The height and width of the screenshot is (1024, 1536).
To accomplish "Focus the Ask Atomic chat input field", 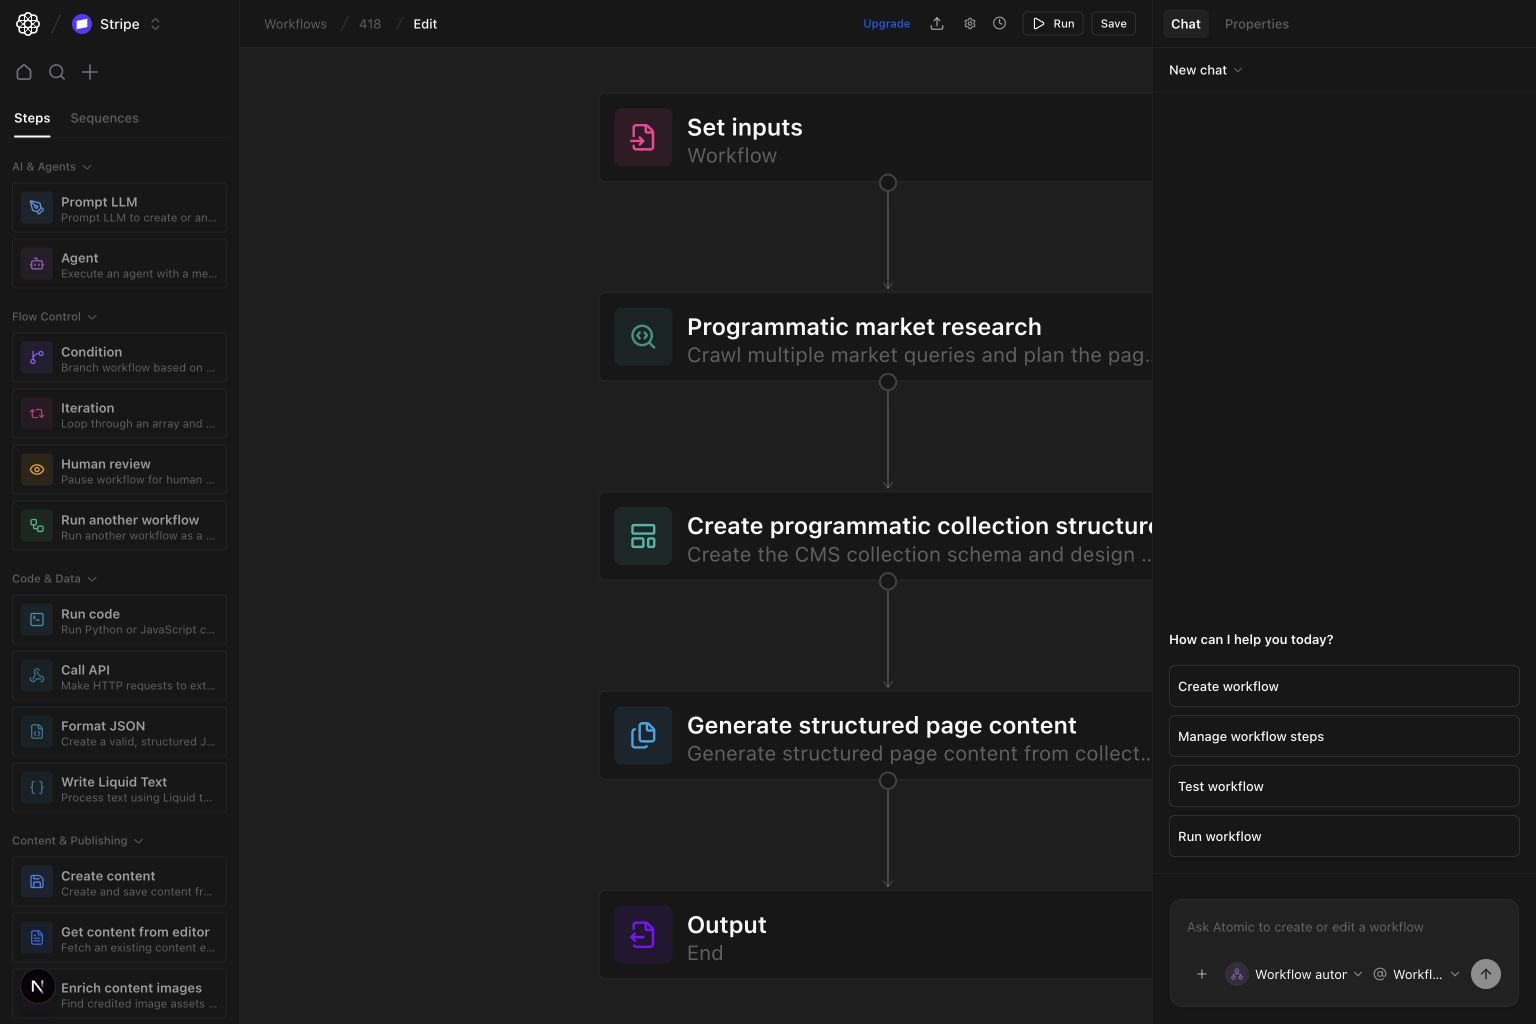I will click(x=1344, y=927).
